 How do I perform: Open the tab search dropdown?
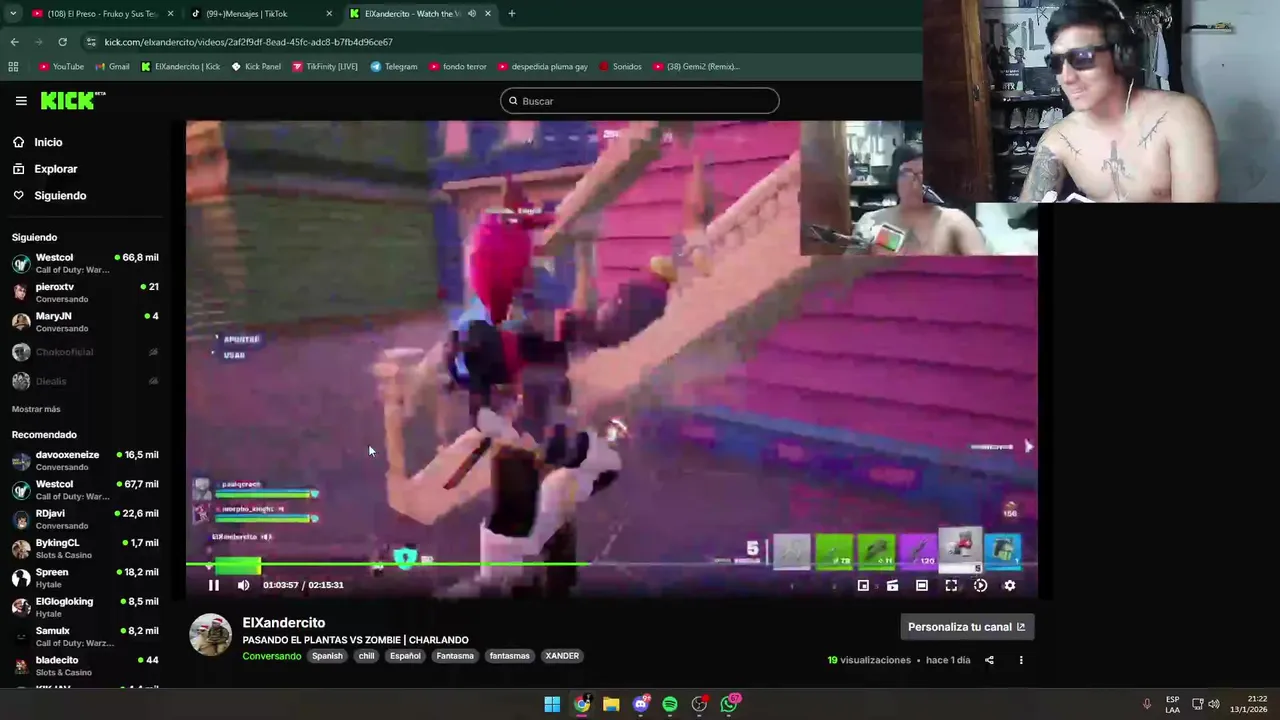[13, 14]
